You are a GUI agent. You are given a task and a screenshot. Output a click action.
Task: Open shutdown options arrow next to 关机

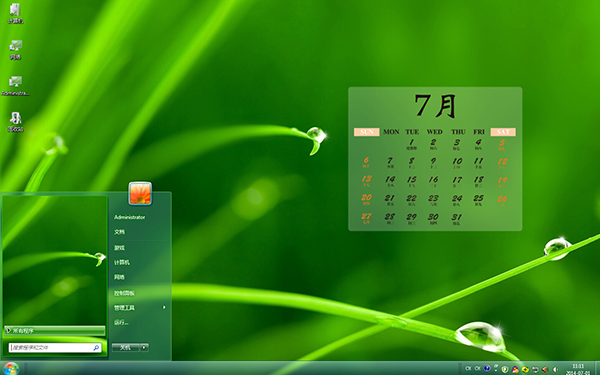tap(144, 347)
